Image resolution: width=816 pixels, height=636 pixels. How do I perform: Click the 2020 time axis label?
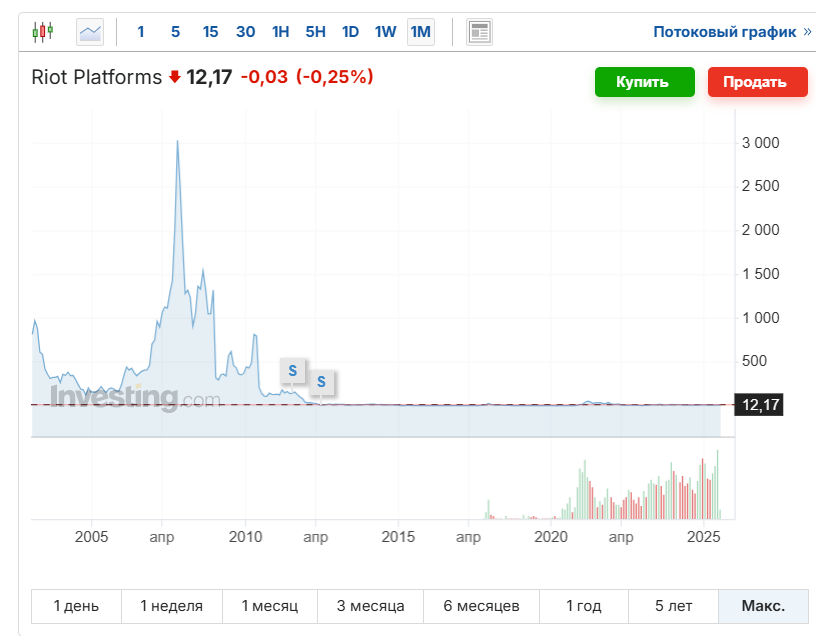pyautogui.click(x=551, y=537)
